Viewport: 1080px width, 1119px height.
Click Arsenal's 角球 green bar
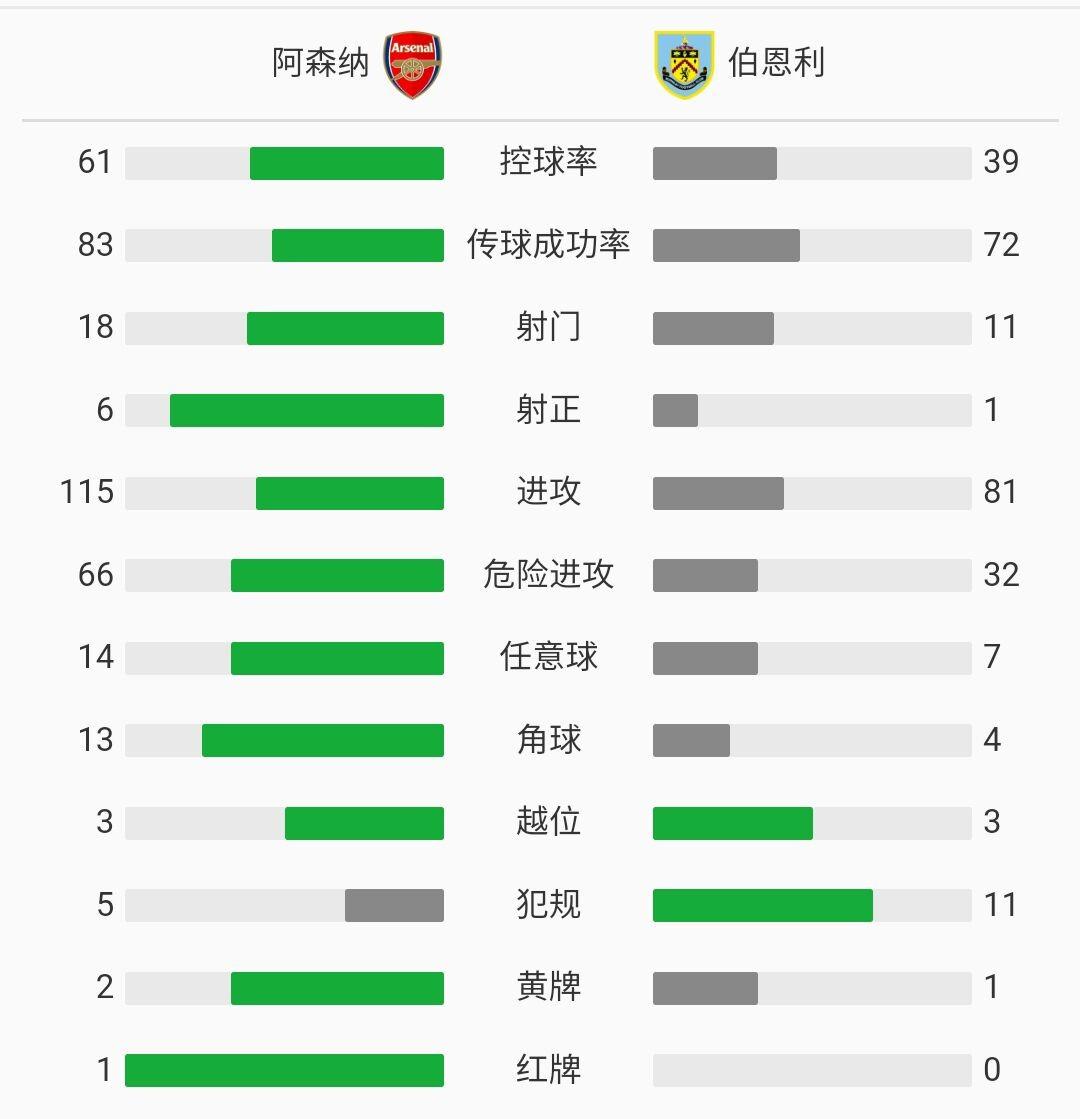pos(323,741)
